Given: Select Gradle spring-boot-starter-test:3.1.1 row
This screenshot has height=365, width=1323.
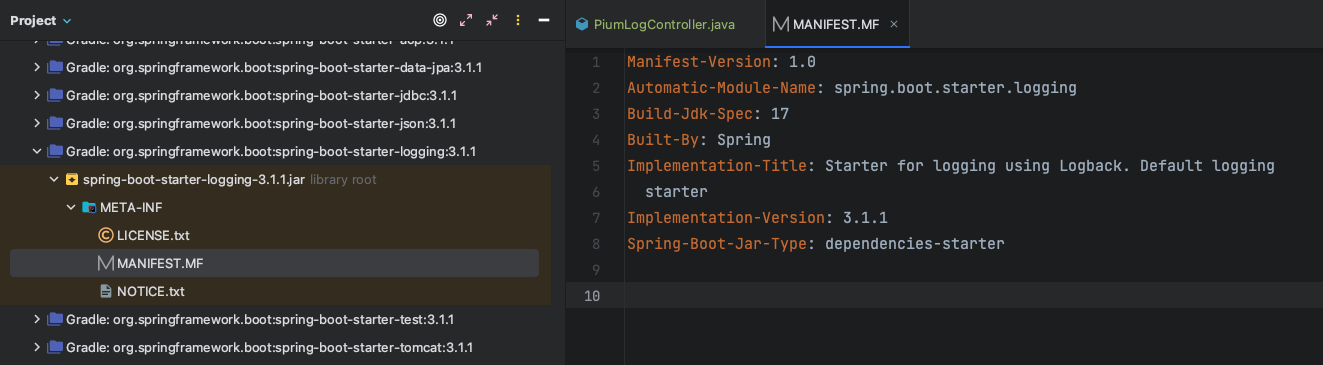Looking at the screenshot, I should [x=275, y=320].
